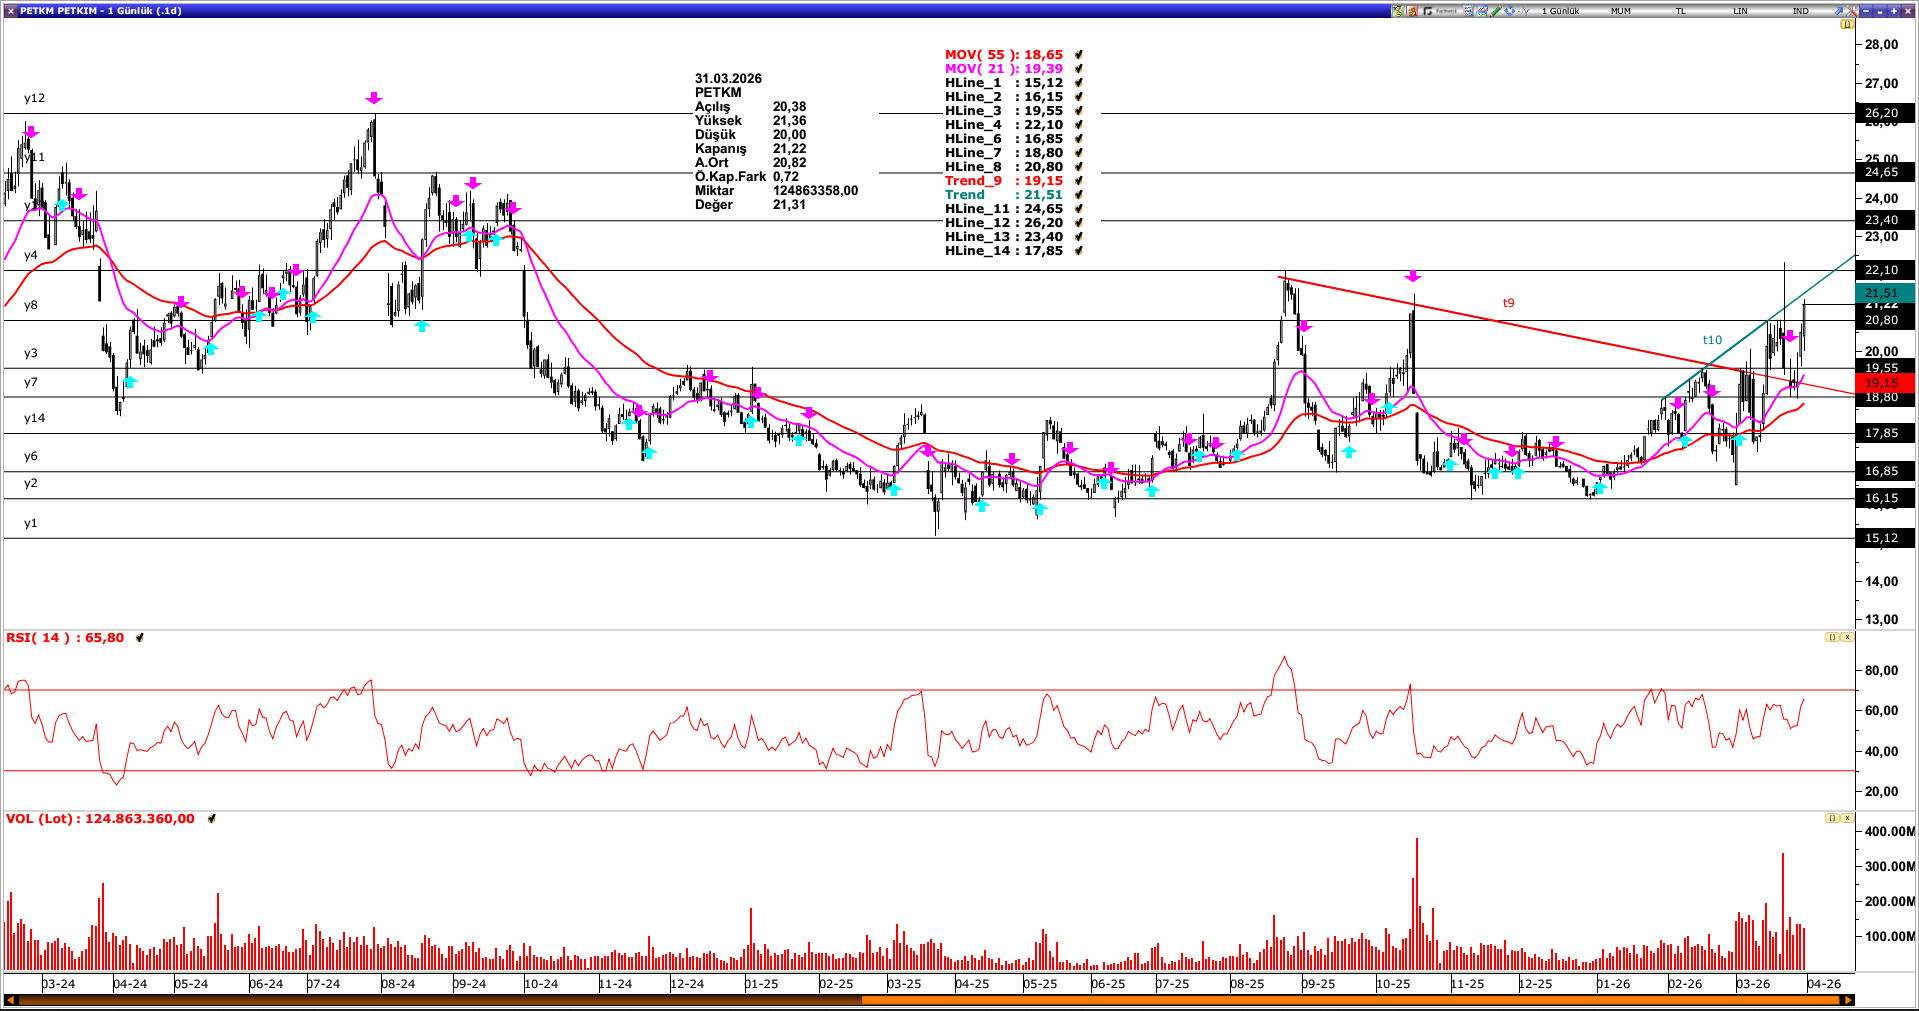
Task: Click the teal t10 trend line label
Action: click(x=1712, y=340)
